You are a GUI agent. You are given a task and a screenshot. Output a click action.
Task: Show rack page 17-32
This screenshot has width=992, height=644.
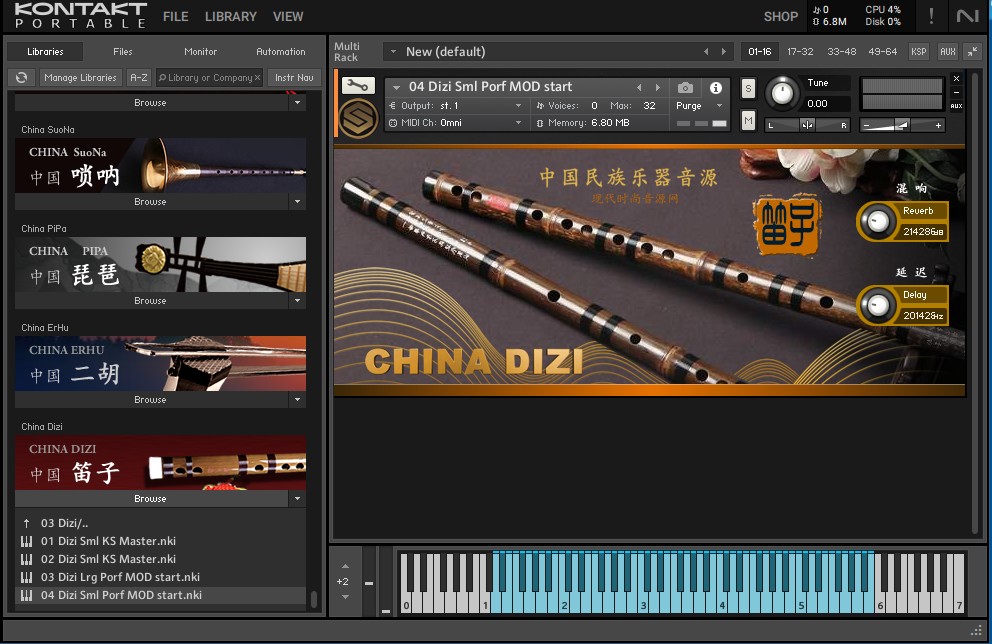click(x=800, y=52)
